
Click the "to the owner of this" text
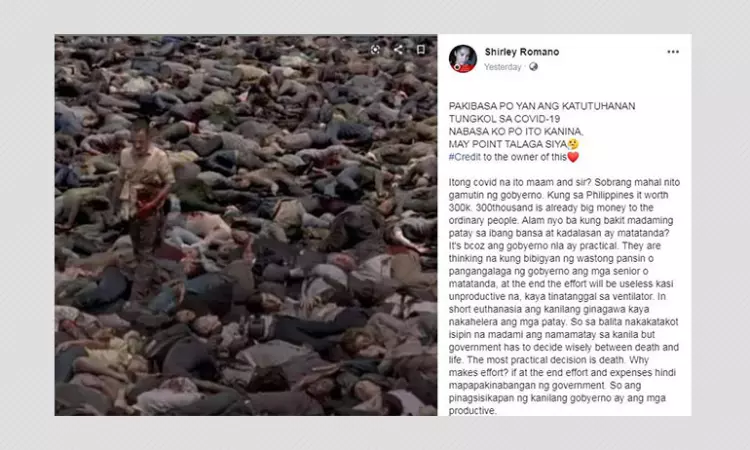(525, 157)
